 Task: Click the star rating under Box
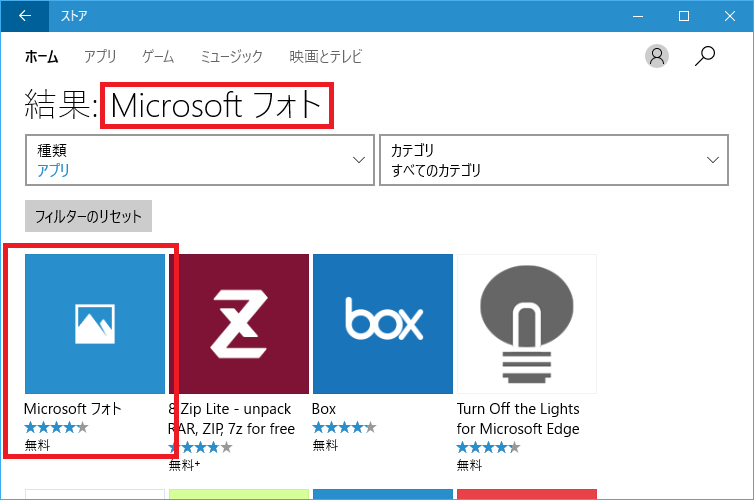(x=344, y=427)
